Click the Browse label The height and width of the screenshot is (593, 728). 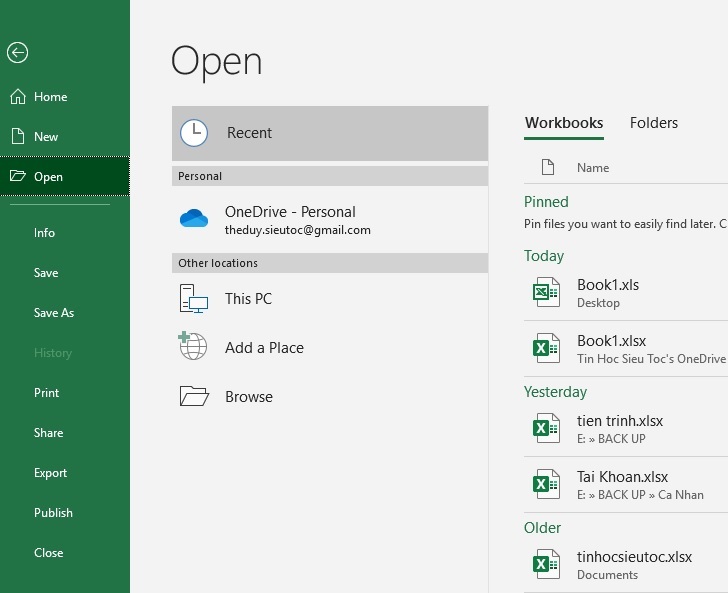249,397
